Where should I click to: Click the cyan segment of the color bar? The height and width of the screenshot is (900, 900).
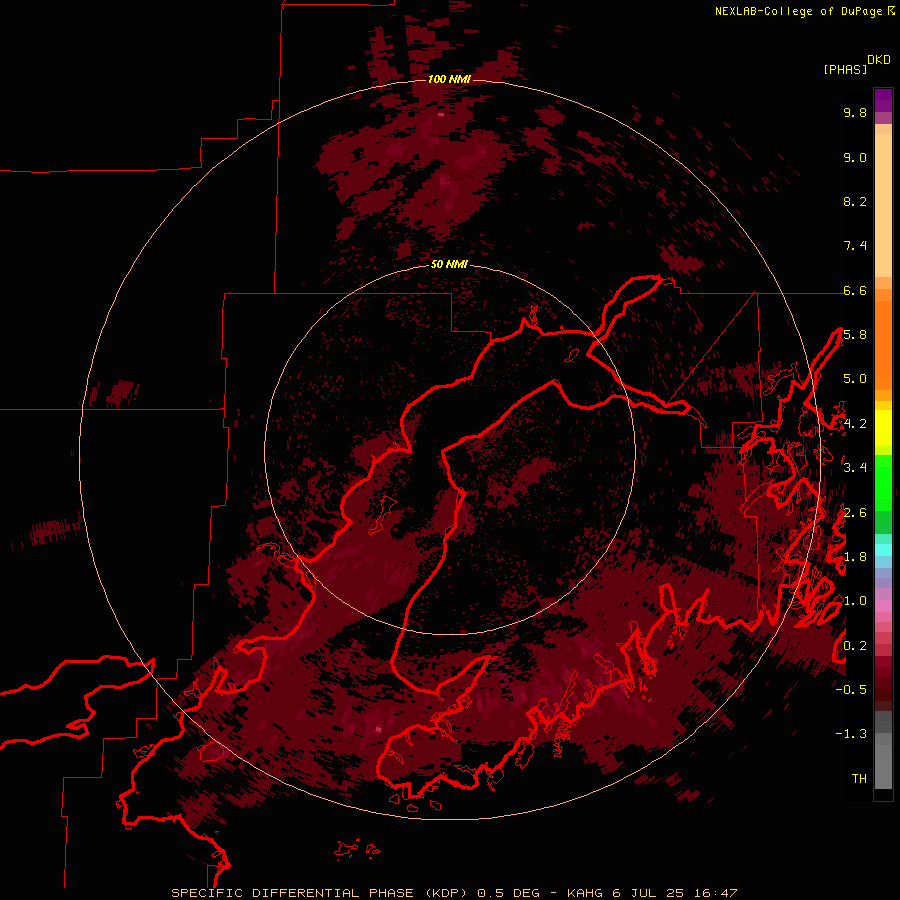(883, 549)
